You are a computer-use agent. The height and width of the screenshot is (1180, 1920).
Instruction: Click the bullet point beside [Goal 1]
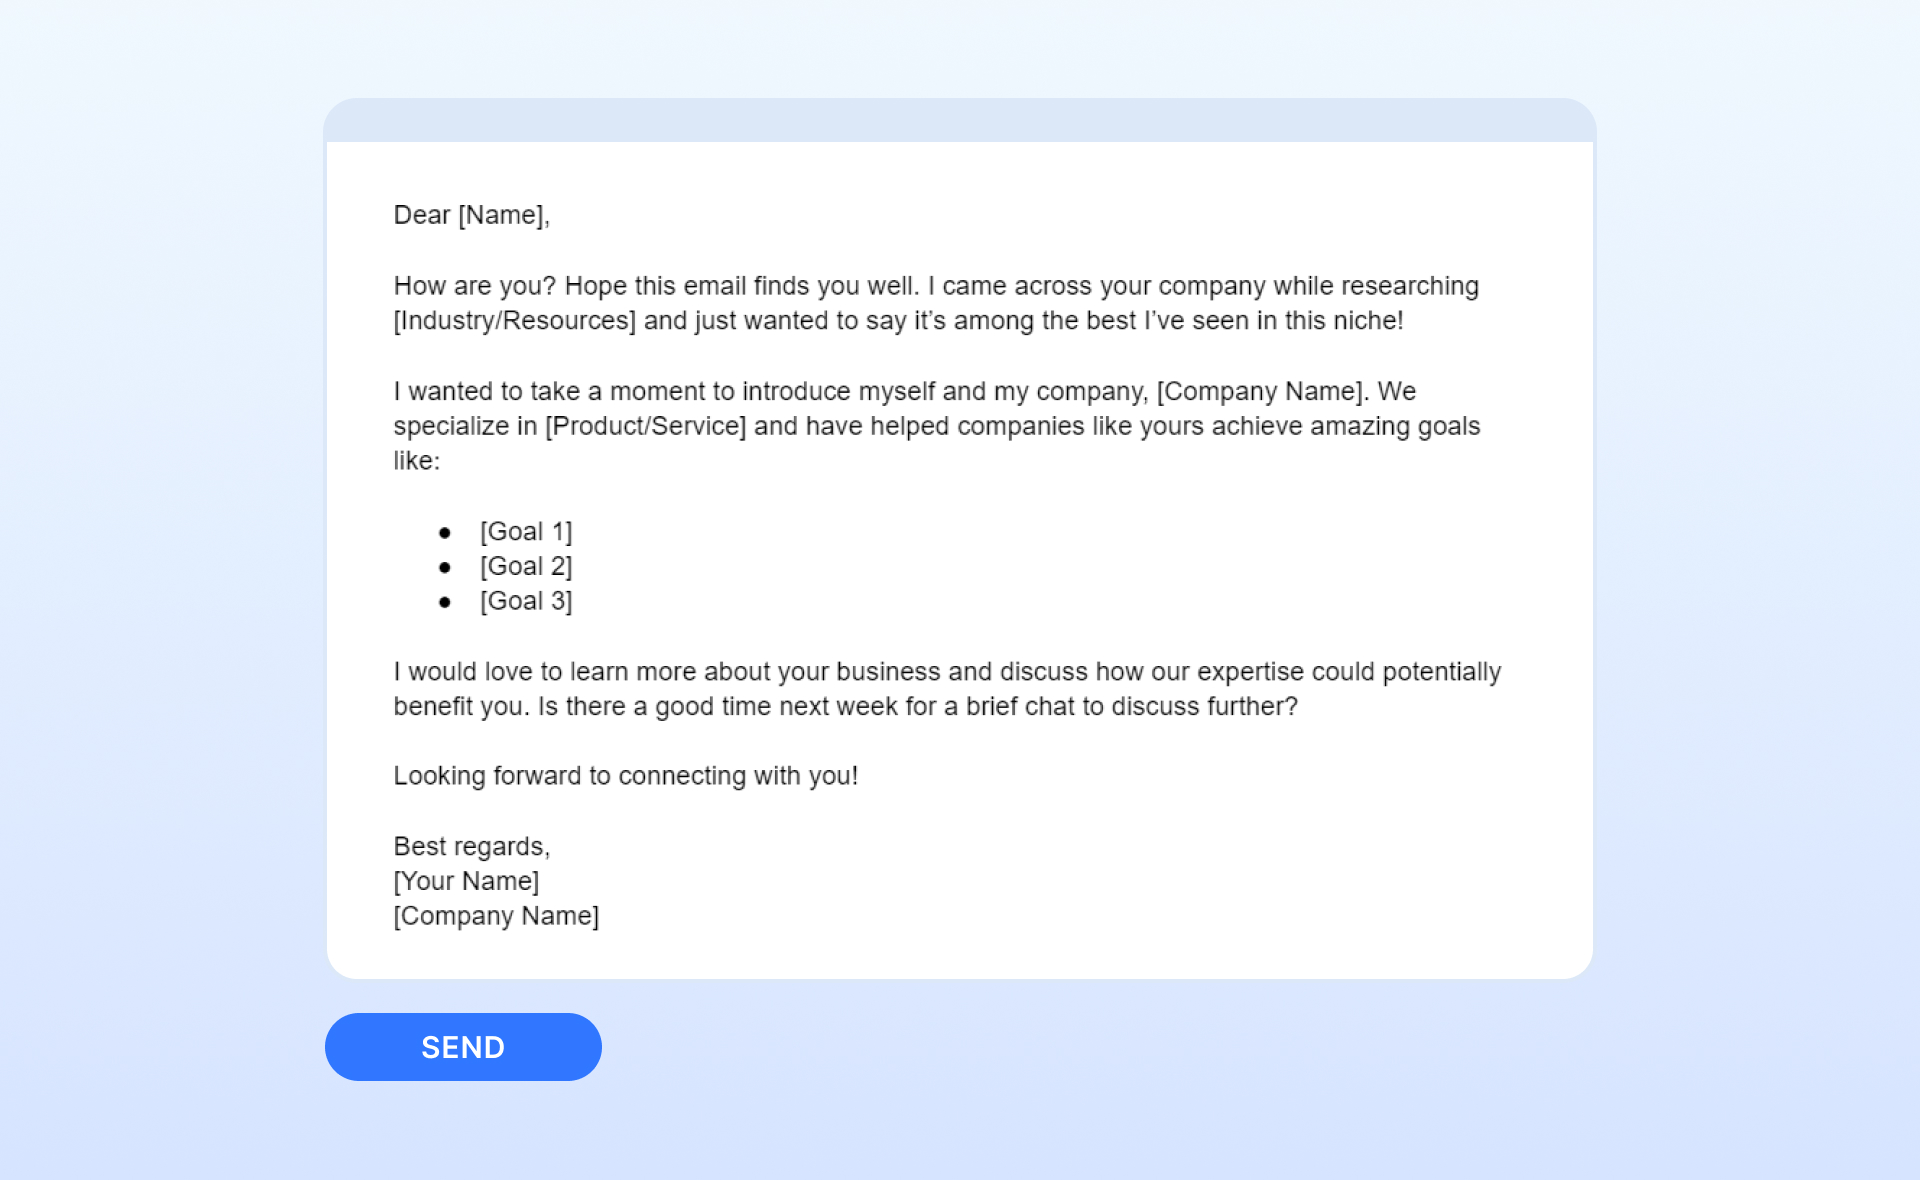[445, 532]
